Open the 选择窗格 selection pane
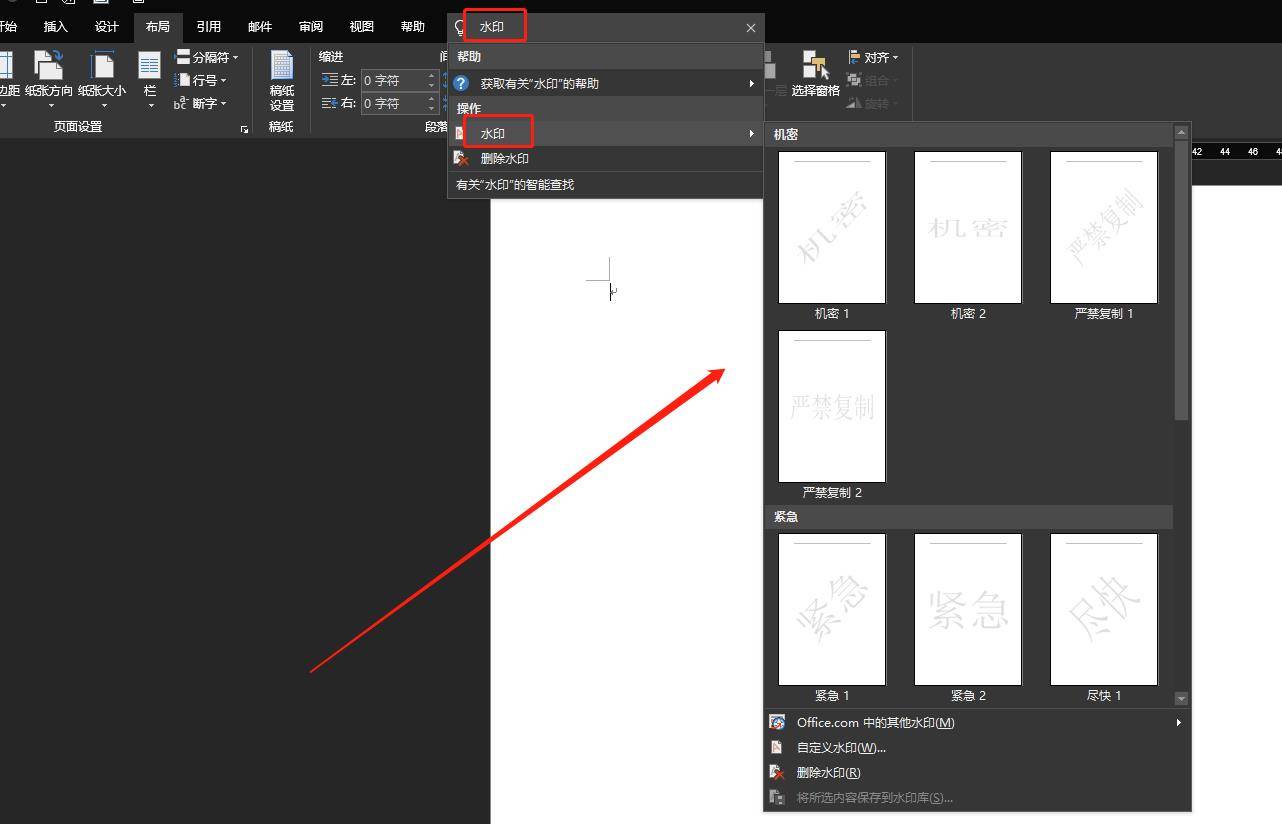The height and width of the screenshot is (824, 1282). (815, 74)
